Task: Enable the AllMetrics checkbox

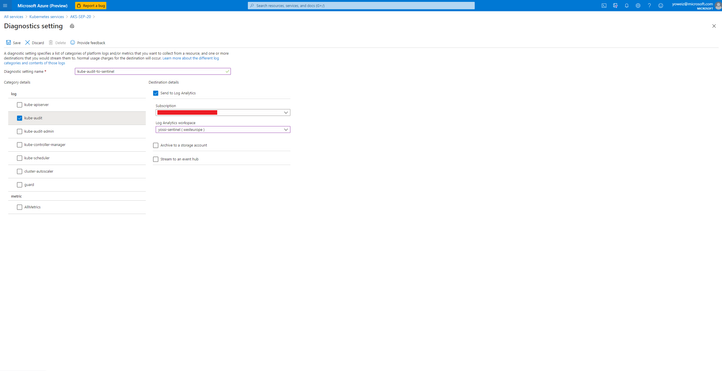Action: [19, 207]
